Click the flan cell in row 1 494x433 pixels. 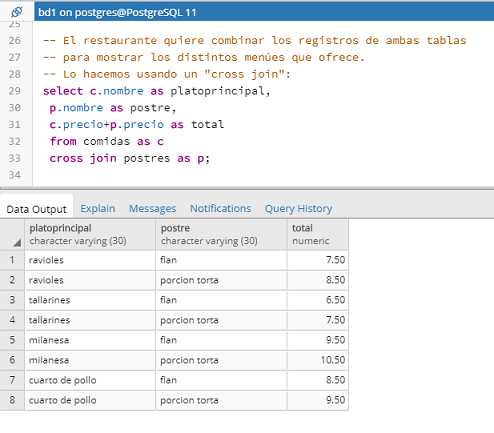pyautogui.click(x=221, y=260)
